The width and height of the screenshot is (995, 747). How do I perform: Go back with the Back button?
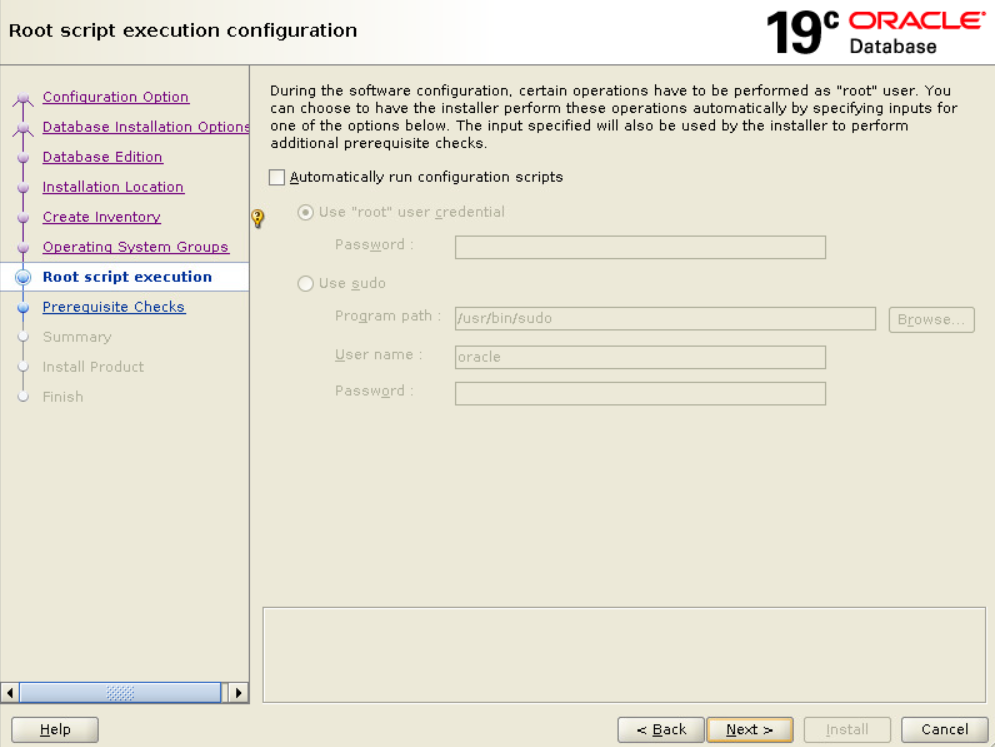coord(661,730)
